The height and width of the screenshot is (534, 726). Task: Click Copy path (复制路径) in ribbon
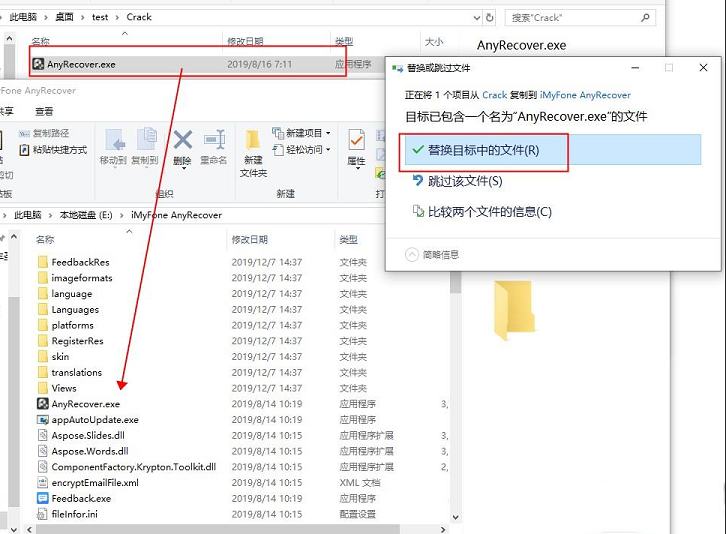pos(45,133)
